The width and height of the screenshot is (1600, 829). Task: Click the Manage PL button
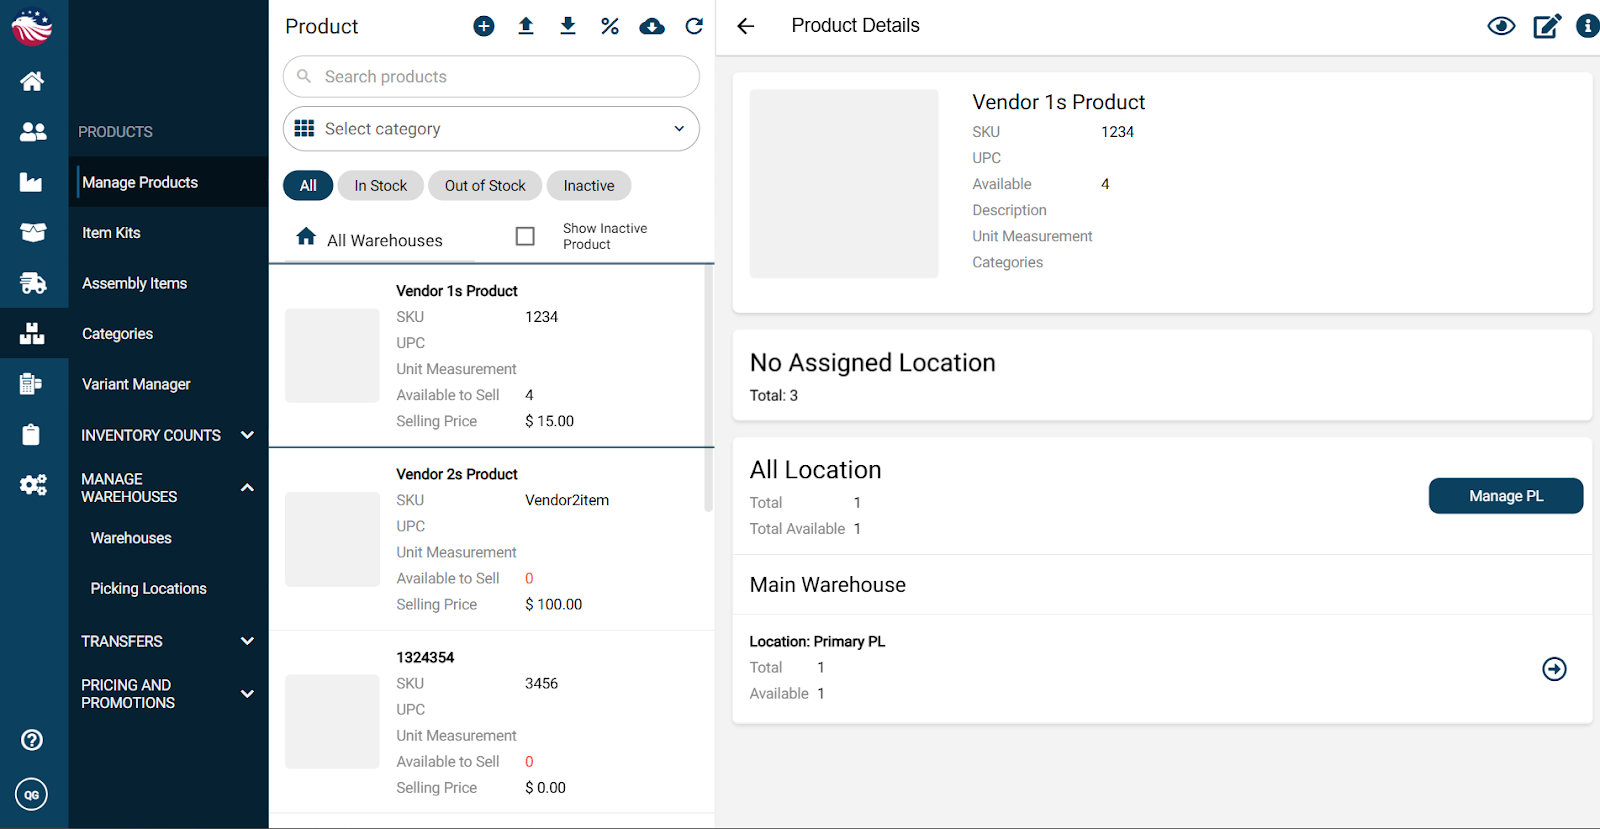tap(1505, 496)
